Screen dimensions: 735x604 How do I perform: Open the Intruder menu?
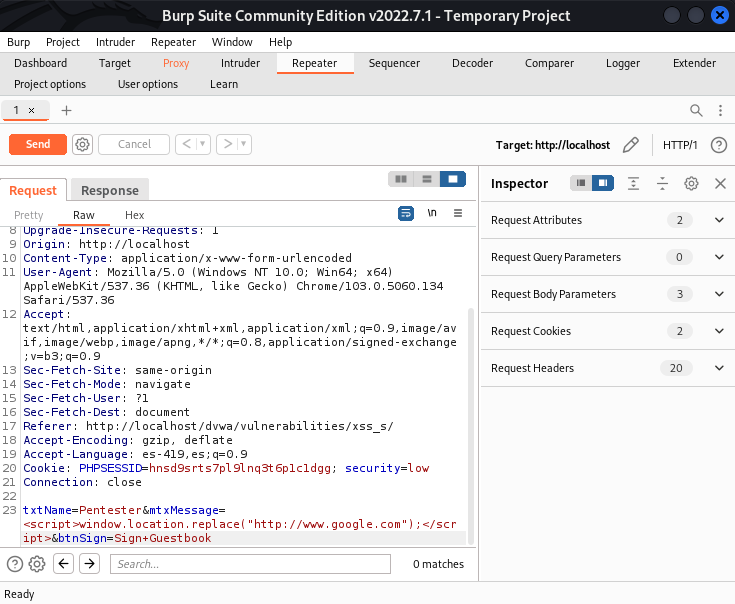coord(115,42)
